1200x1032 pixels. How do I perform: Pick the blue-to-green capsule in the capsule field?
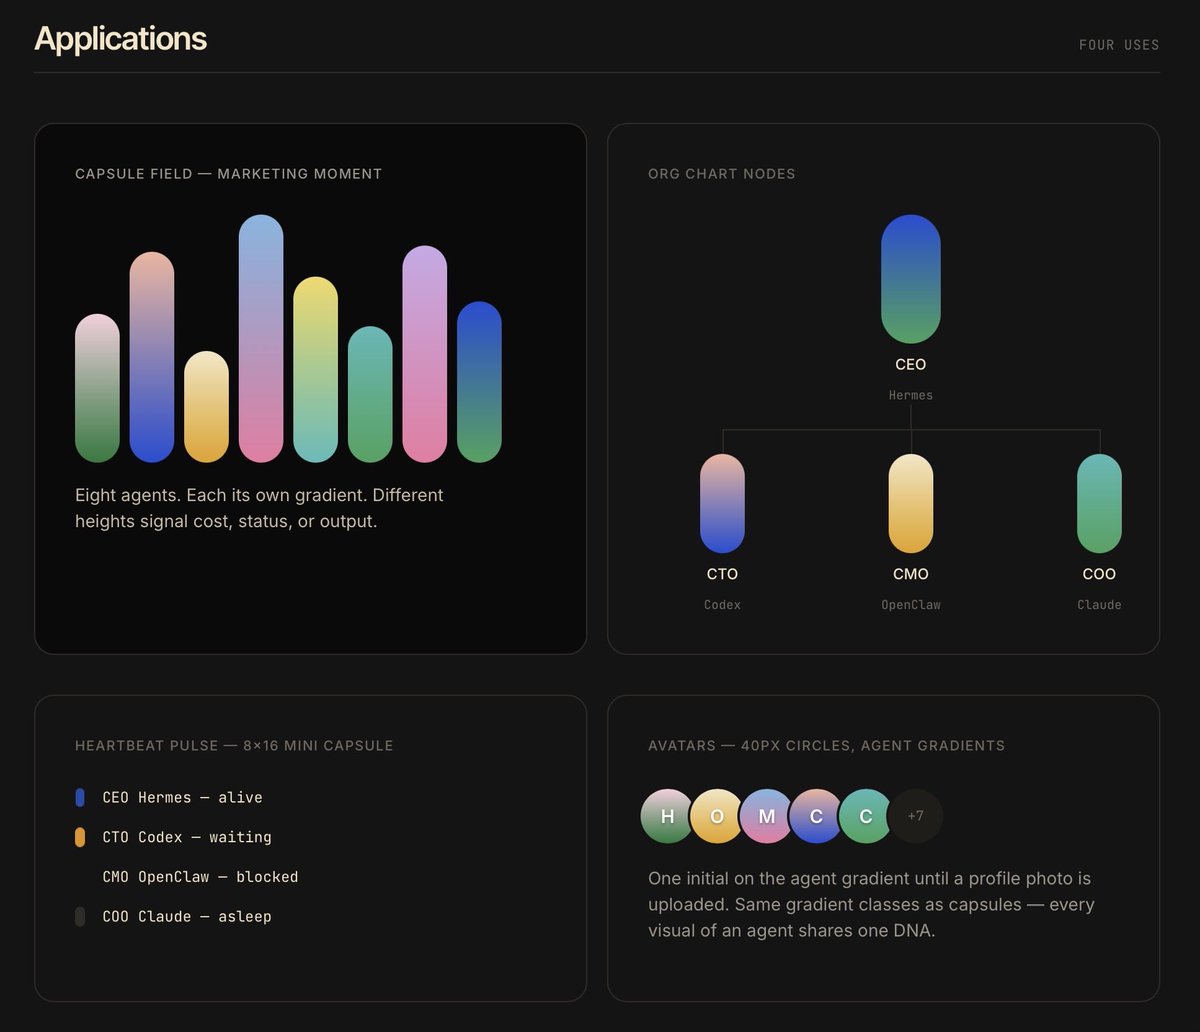[x=479, y=382]
